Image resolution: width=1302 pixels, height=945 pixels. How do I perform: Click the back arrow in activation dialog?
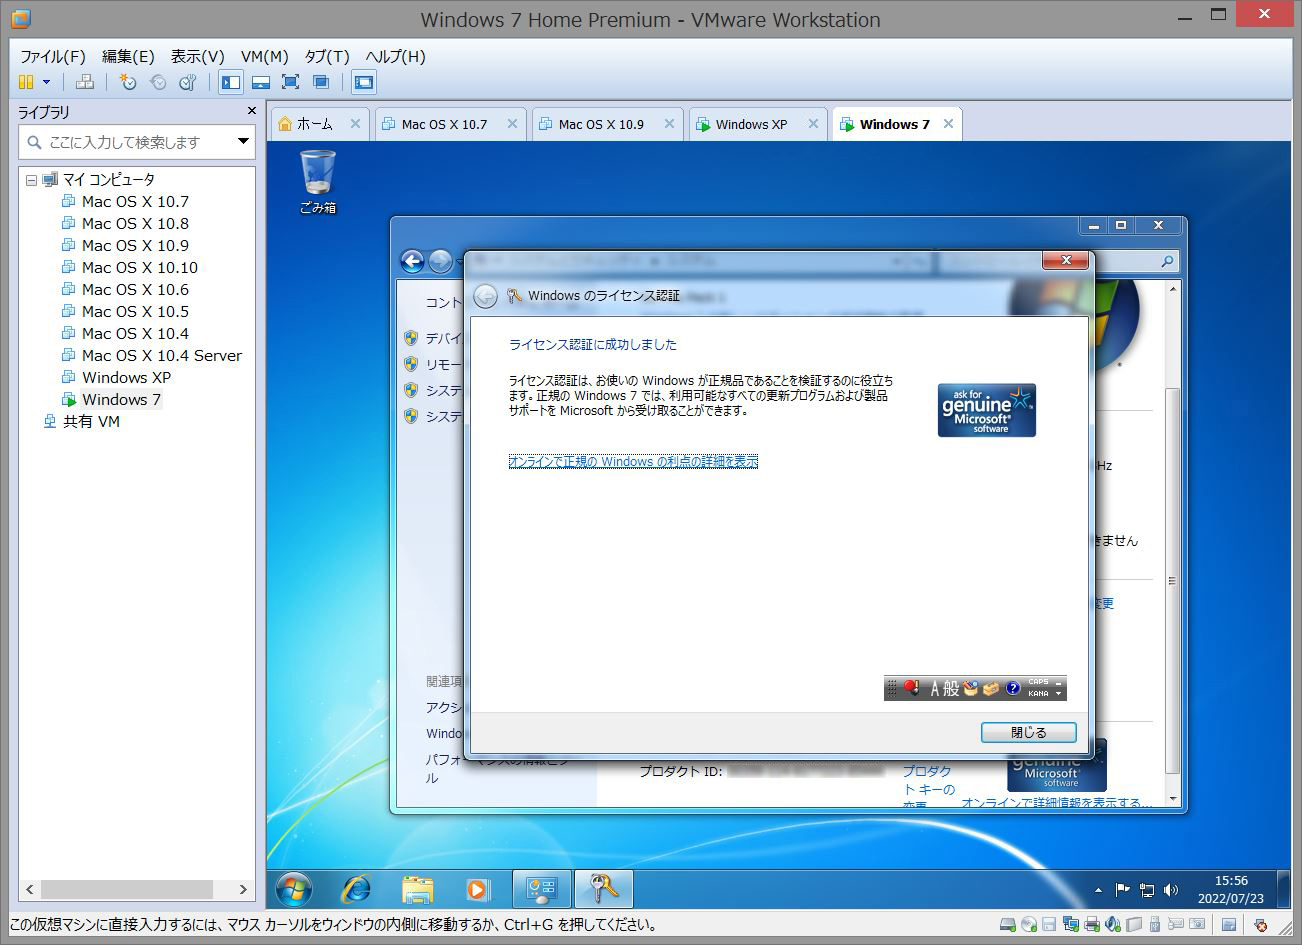(x=485, y=296)
